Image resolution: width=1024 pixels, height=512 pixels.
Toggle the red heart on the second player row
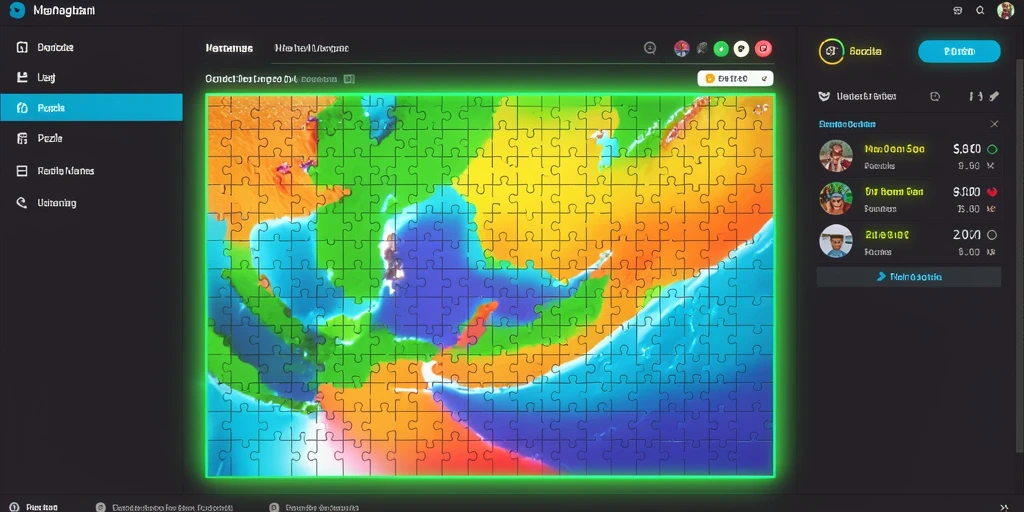click(x=992, y=192)
